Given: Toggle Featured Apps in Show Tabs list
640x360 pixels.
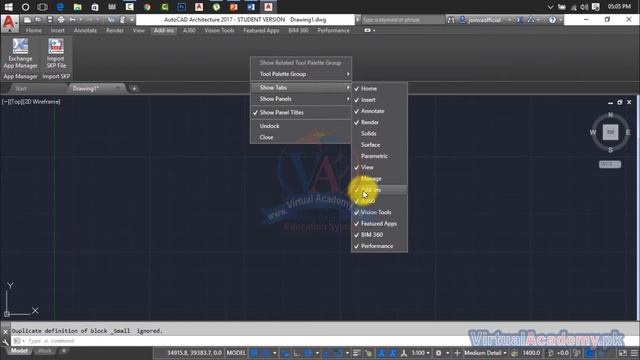Looking at the screenshot, I should (379, 224).
